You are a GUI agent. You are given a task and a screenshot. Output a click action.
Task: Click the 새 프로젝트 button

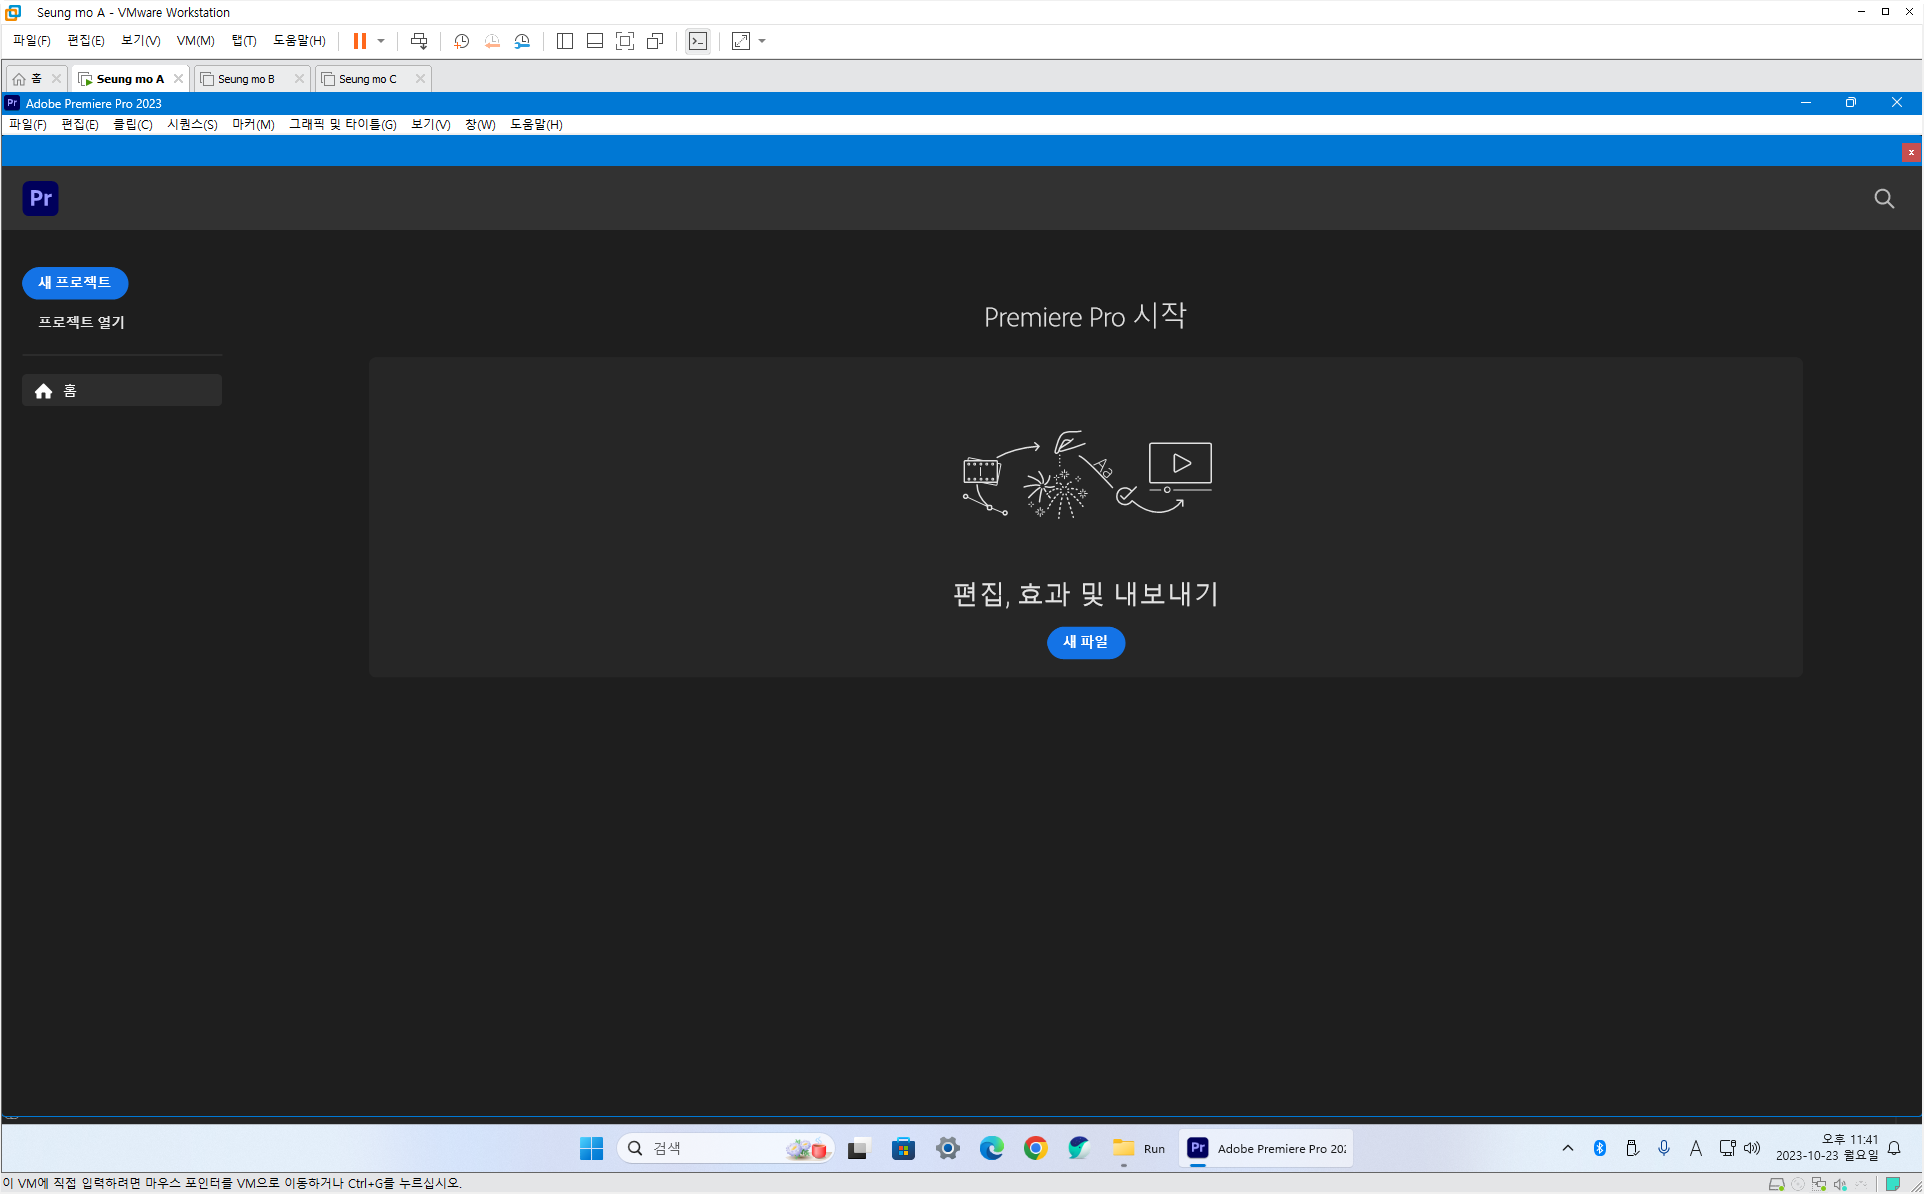click(75, 283)
